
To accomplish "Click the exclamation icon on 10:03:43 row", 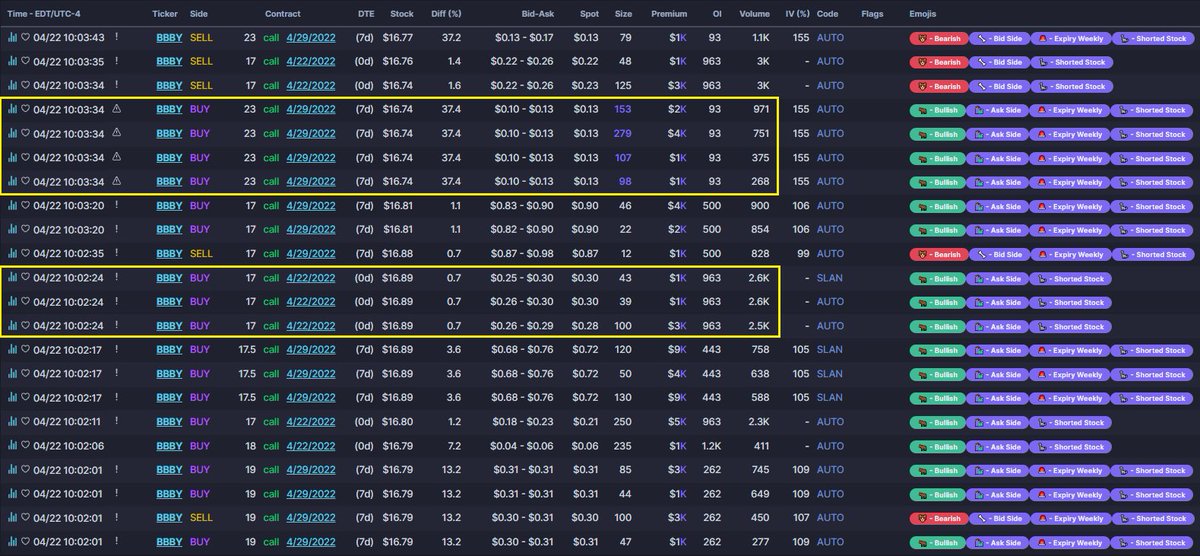I will pyautogui.click(x=116, y=38).
